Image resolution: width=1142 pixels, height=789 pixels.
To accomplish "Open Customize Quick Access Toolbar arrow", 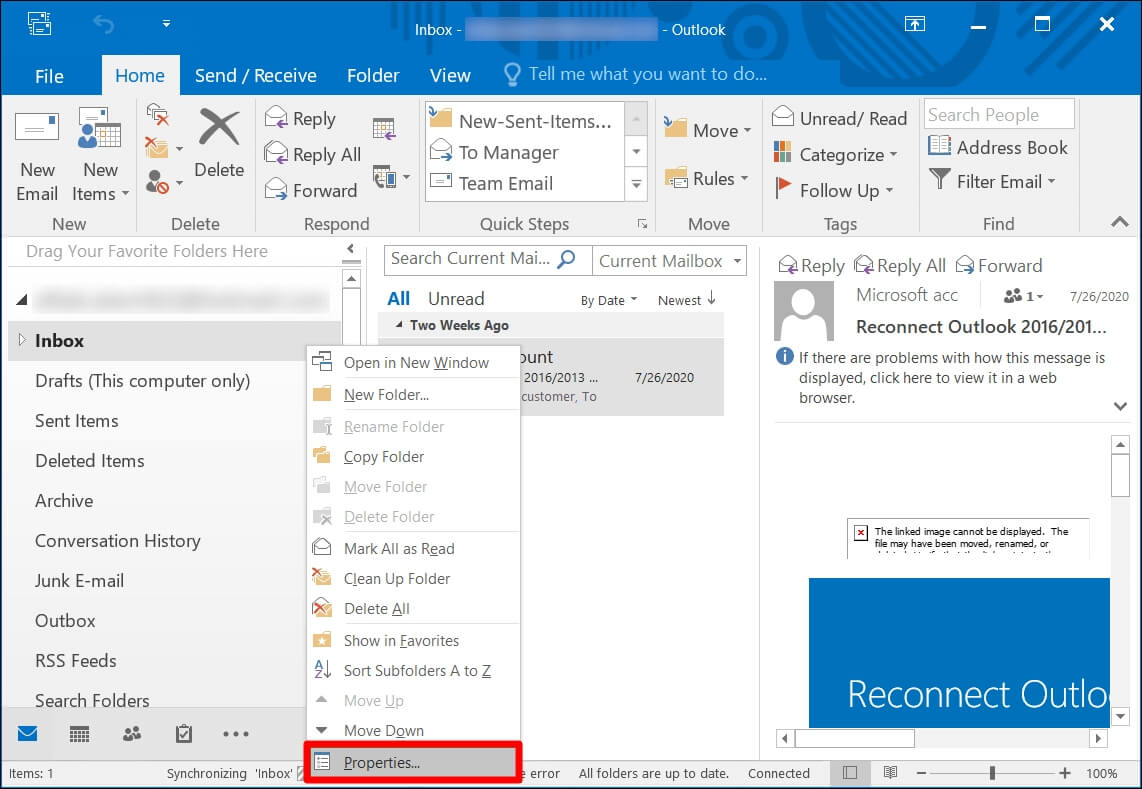I will 166,24.
